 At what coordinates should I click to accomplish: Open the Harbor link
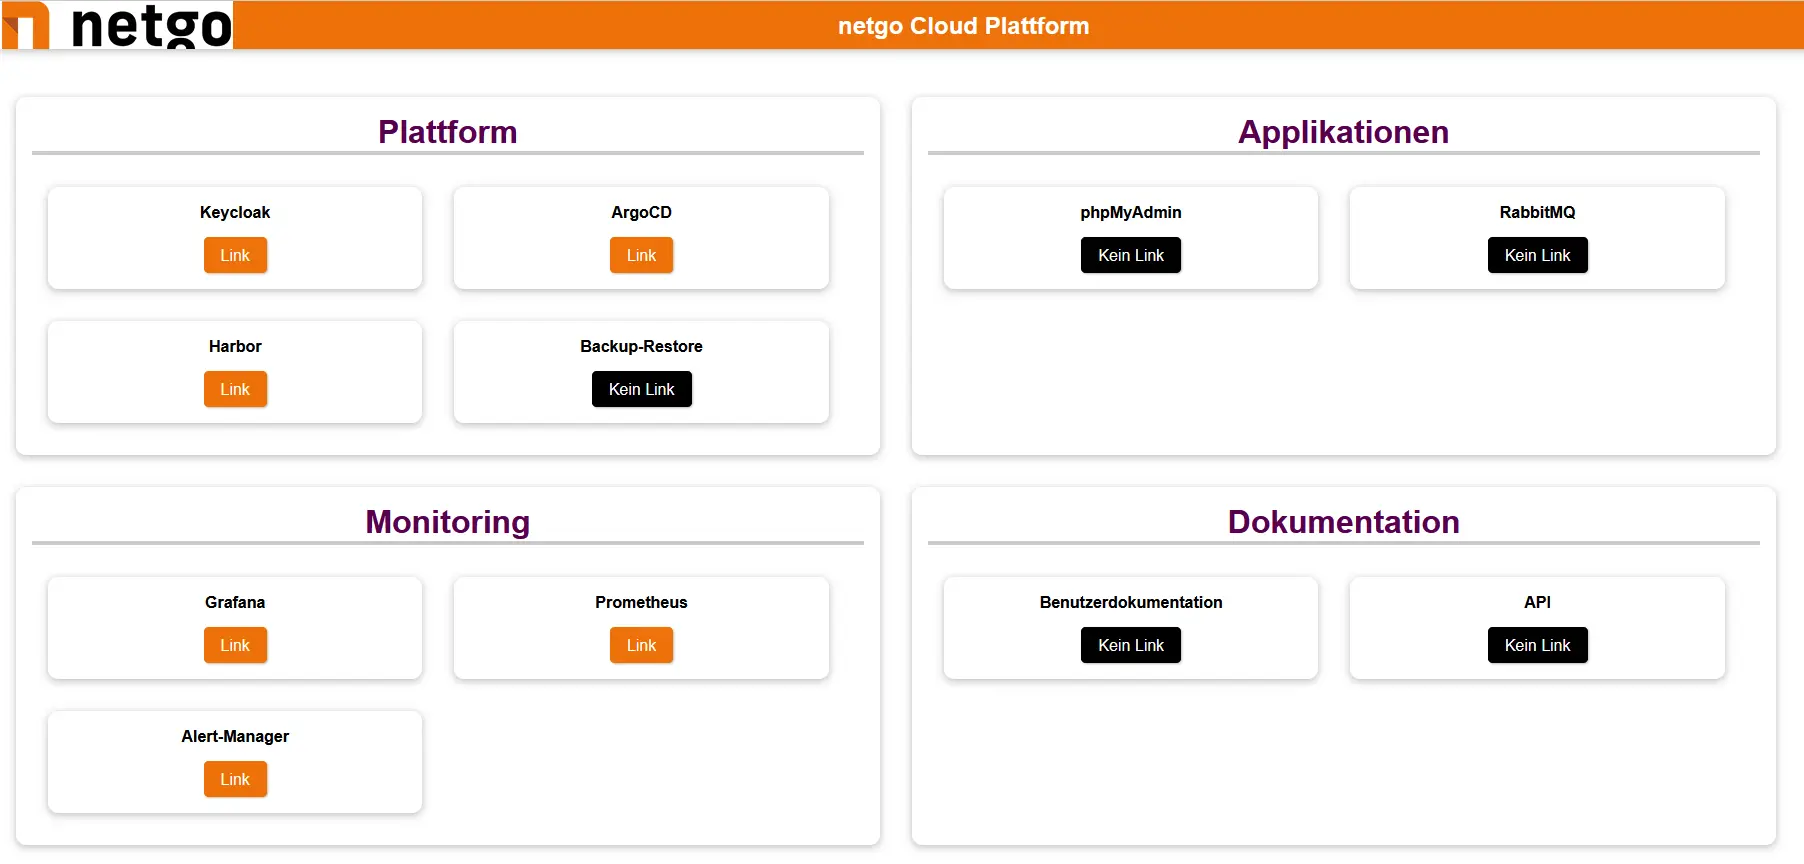pyautogui.click(x=235, y=389)
